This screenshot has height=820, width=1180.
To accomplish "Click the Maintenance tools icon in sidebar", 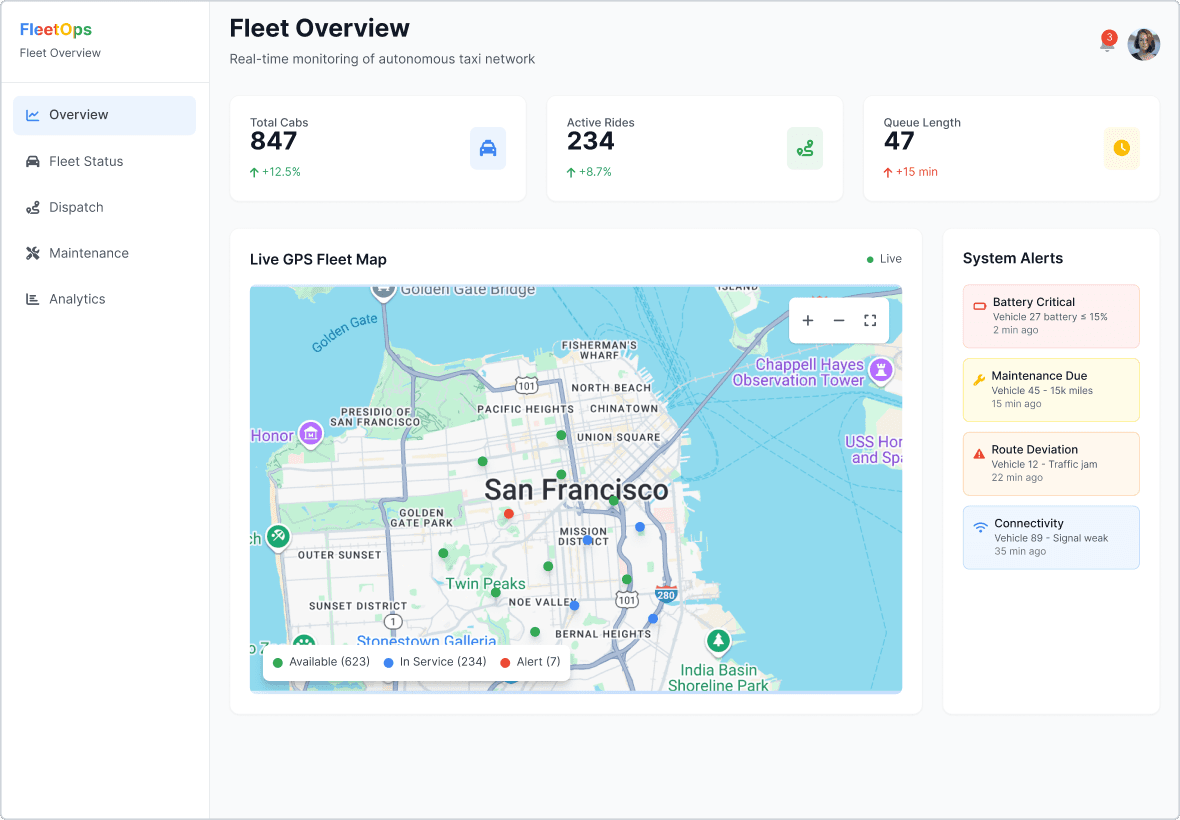I will (x=32, y=254).
